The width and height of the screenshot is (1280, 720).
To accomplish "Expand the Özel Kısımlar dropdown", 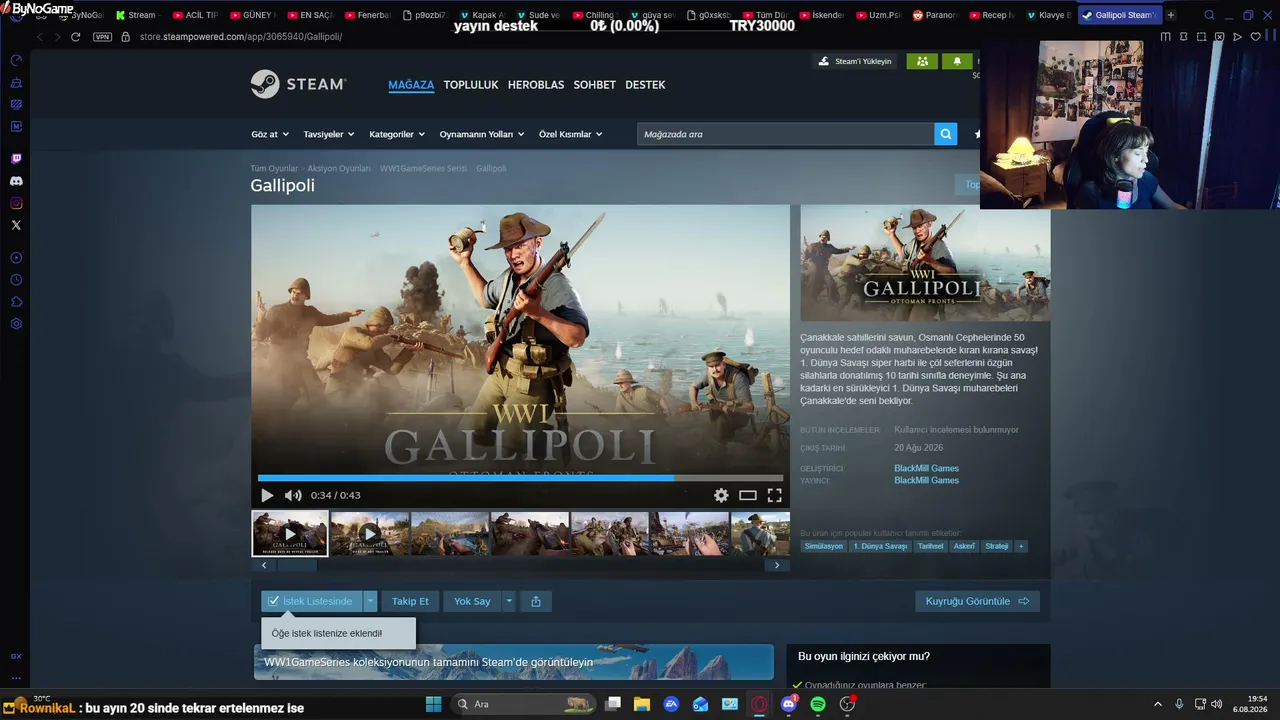I will click(570, 134).
